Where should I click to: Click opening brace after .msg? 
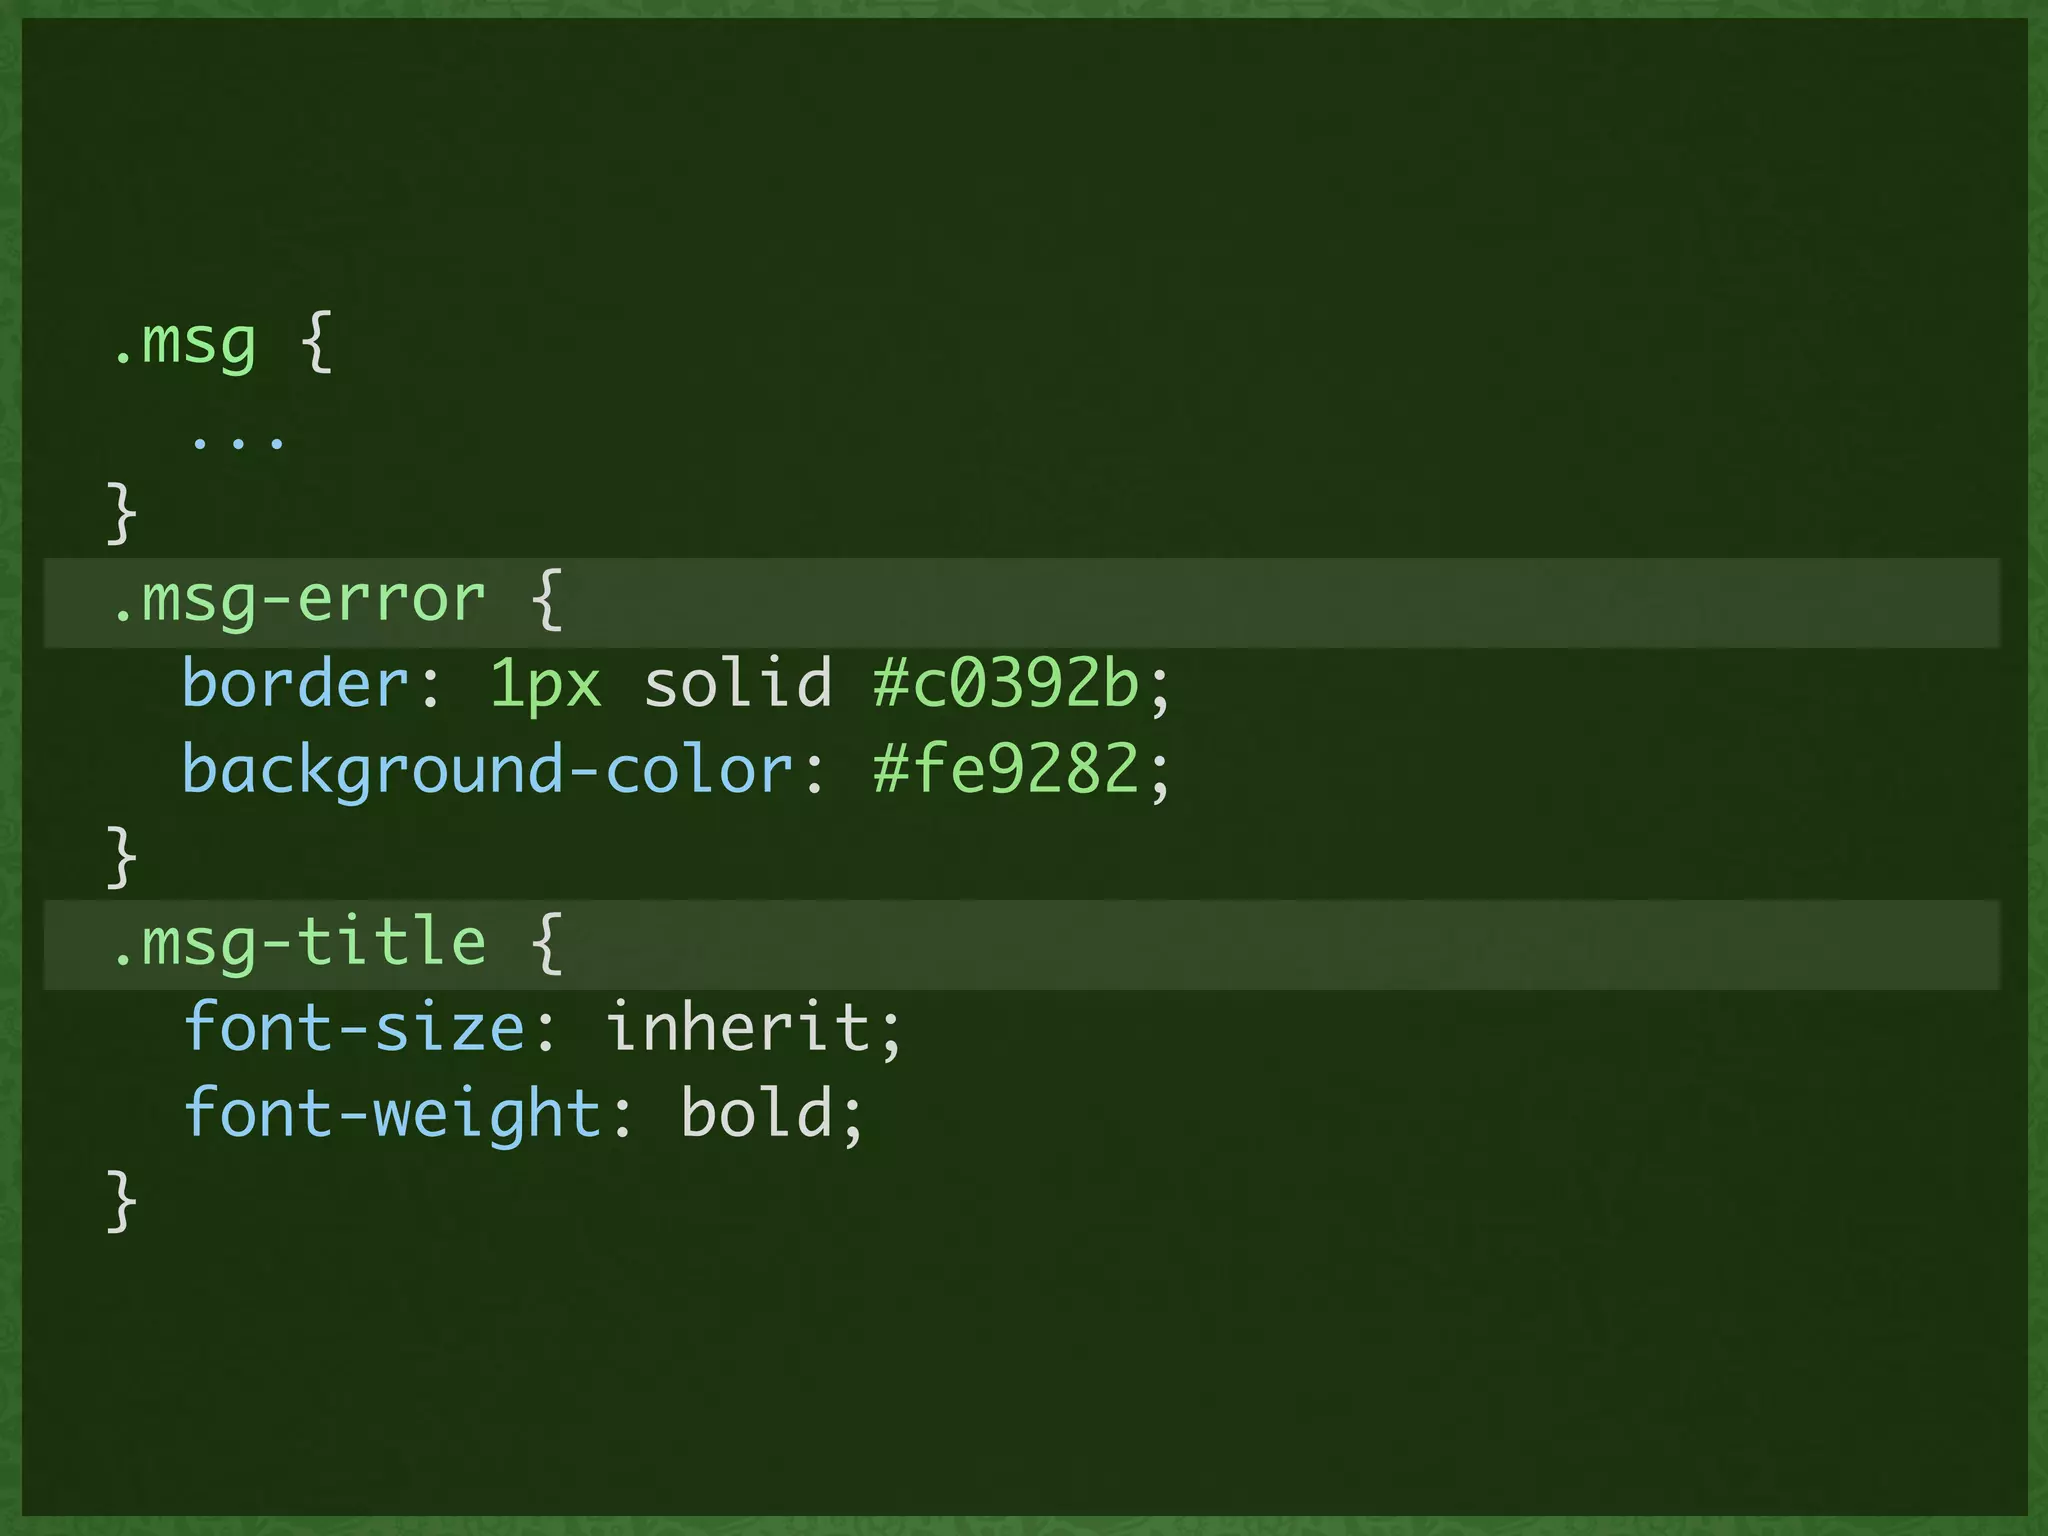(316, 343)
